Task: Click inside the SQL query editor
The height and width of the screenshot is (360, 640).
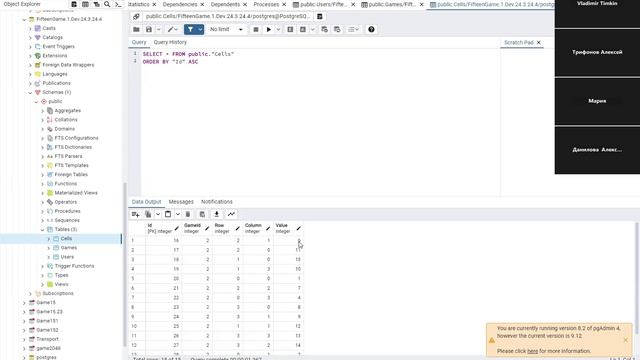Action: (x=320, y=122)
